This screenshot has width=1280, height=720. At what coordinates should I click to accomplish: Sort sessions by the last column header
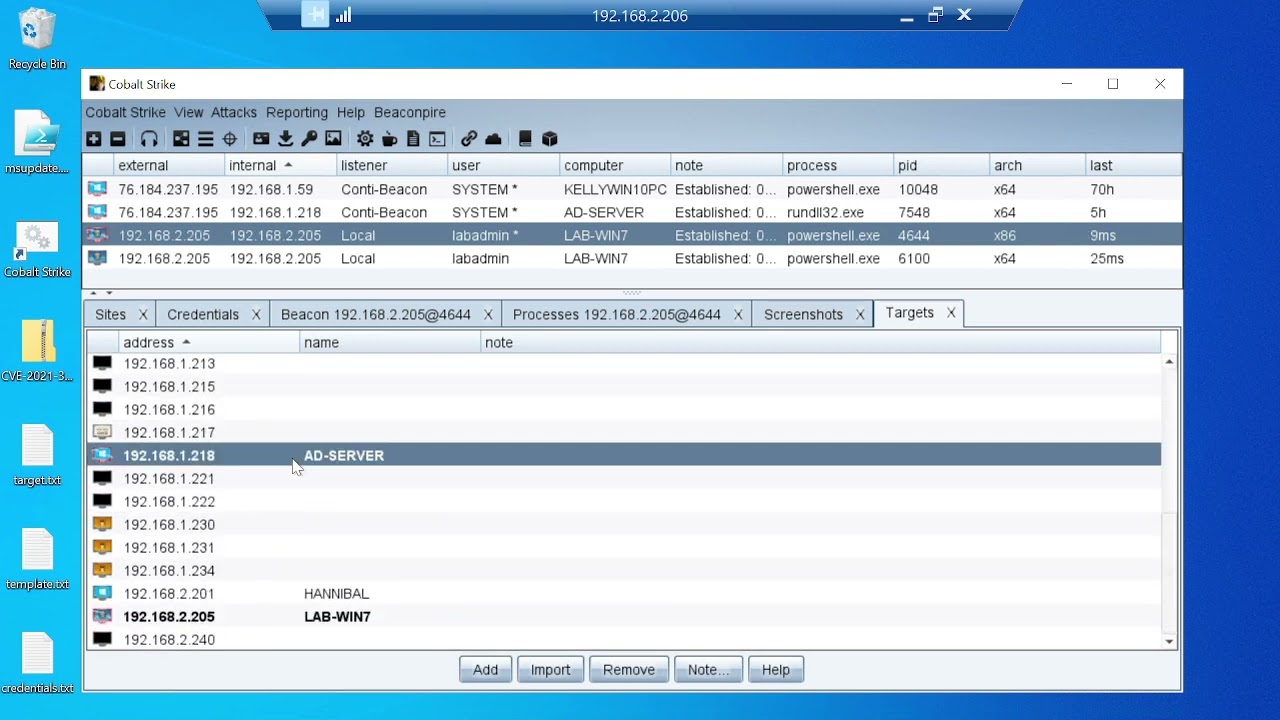[x=1133, y=165]
